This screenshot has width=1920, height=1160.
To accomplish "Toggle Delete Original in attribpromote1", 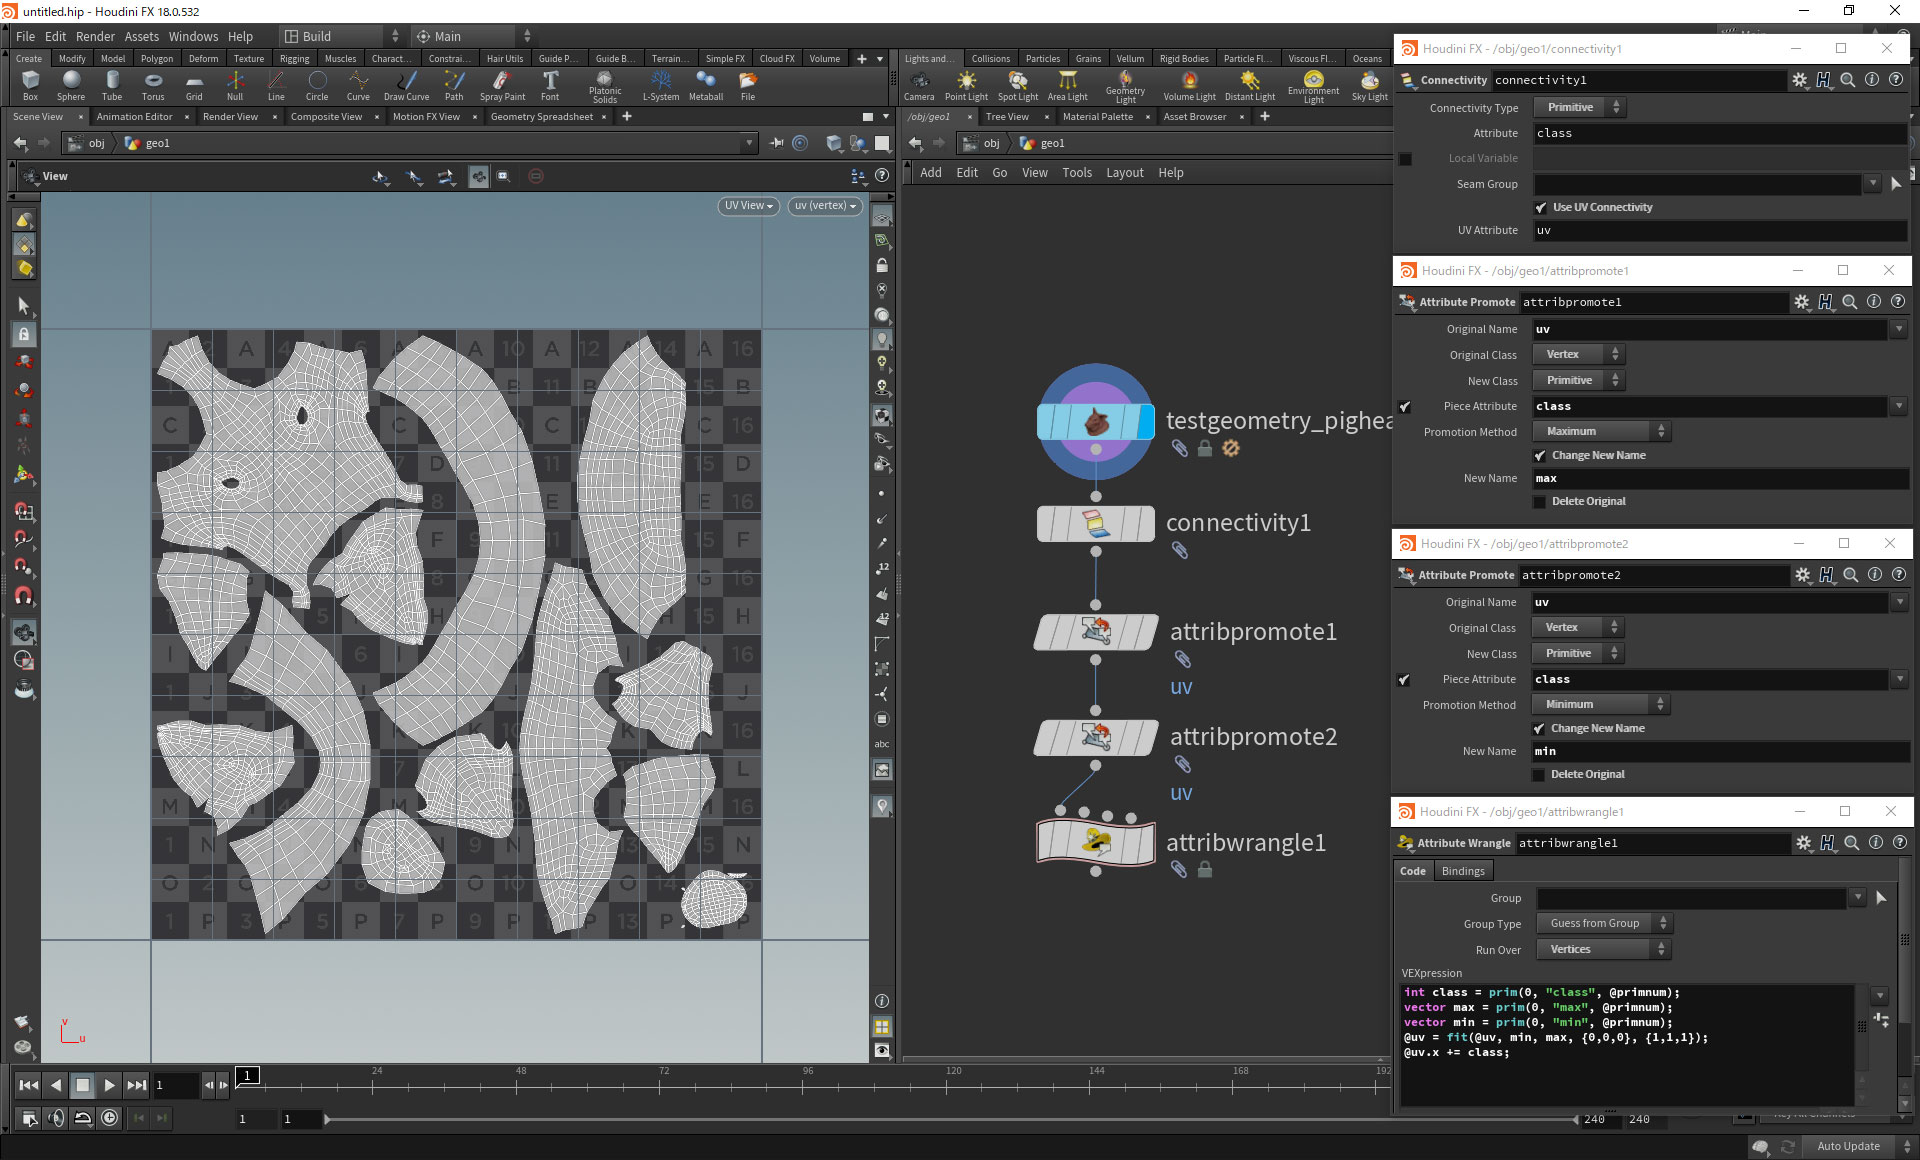I will pos(1540,502).
